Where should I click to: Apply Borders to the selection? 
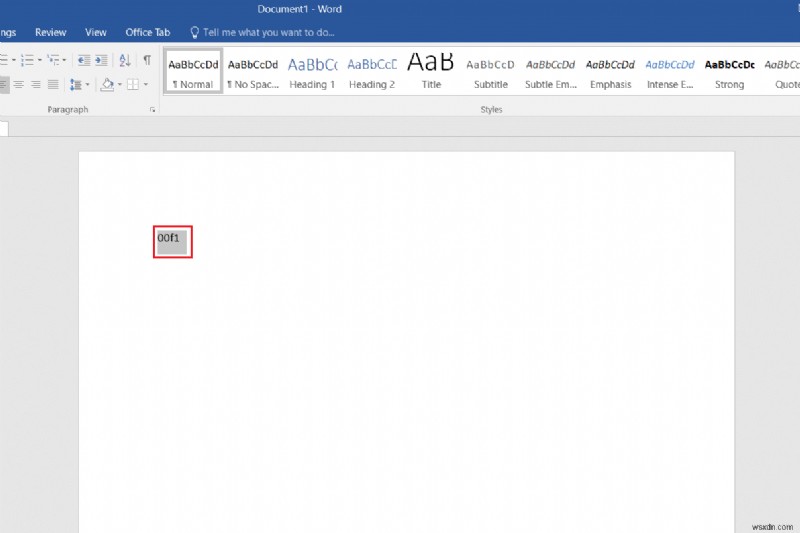pyautogui.click(x=133, y=85)
